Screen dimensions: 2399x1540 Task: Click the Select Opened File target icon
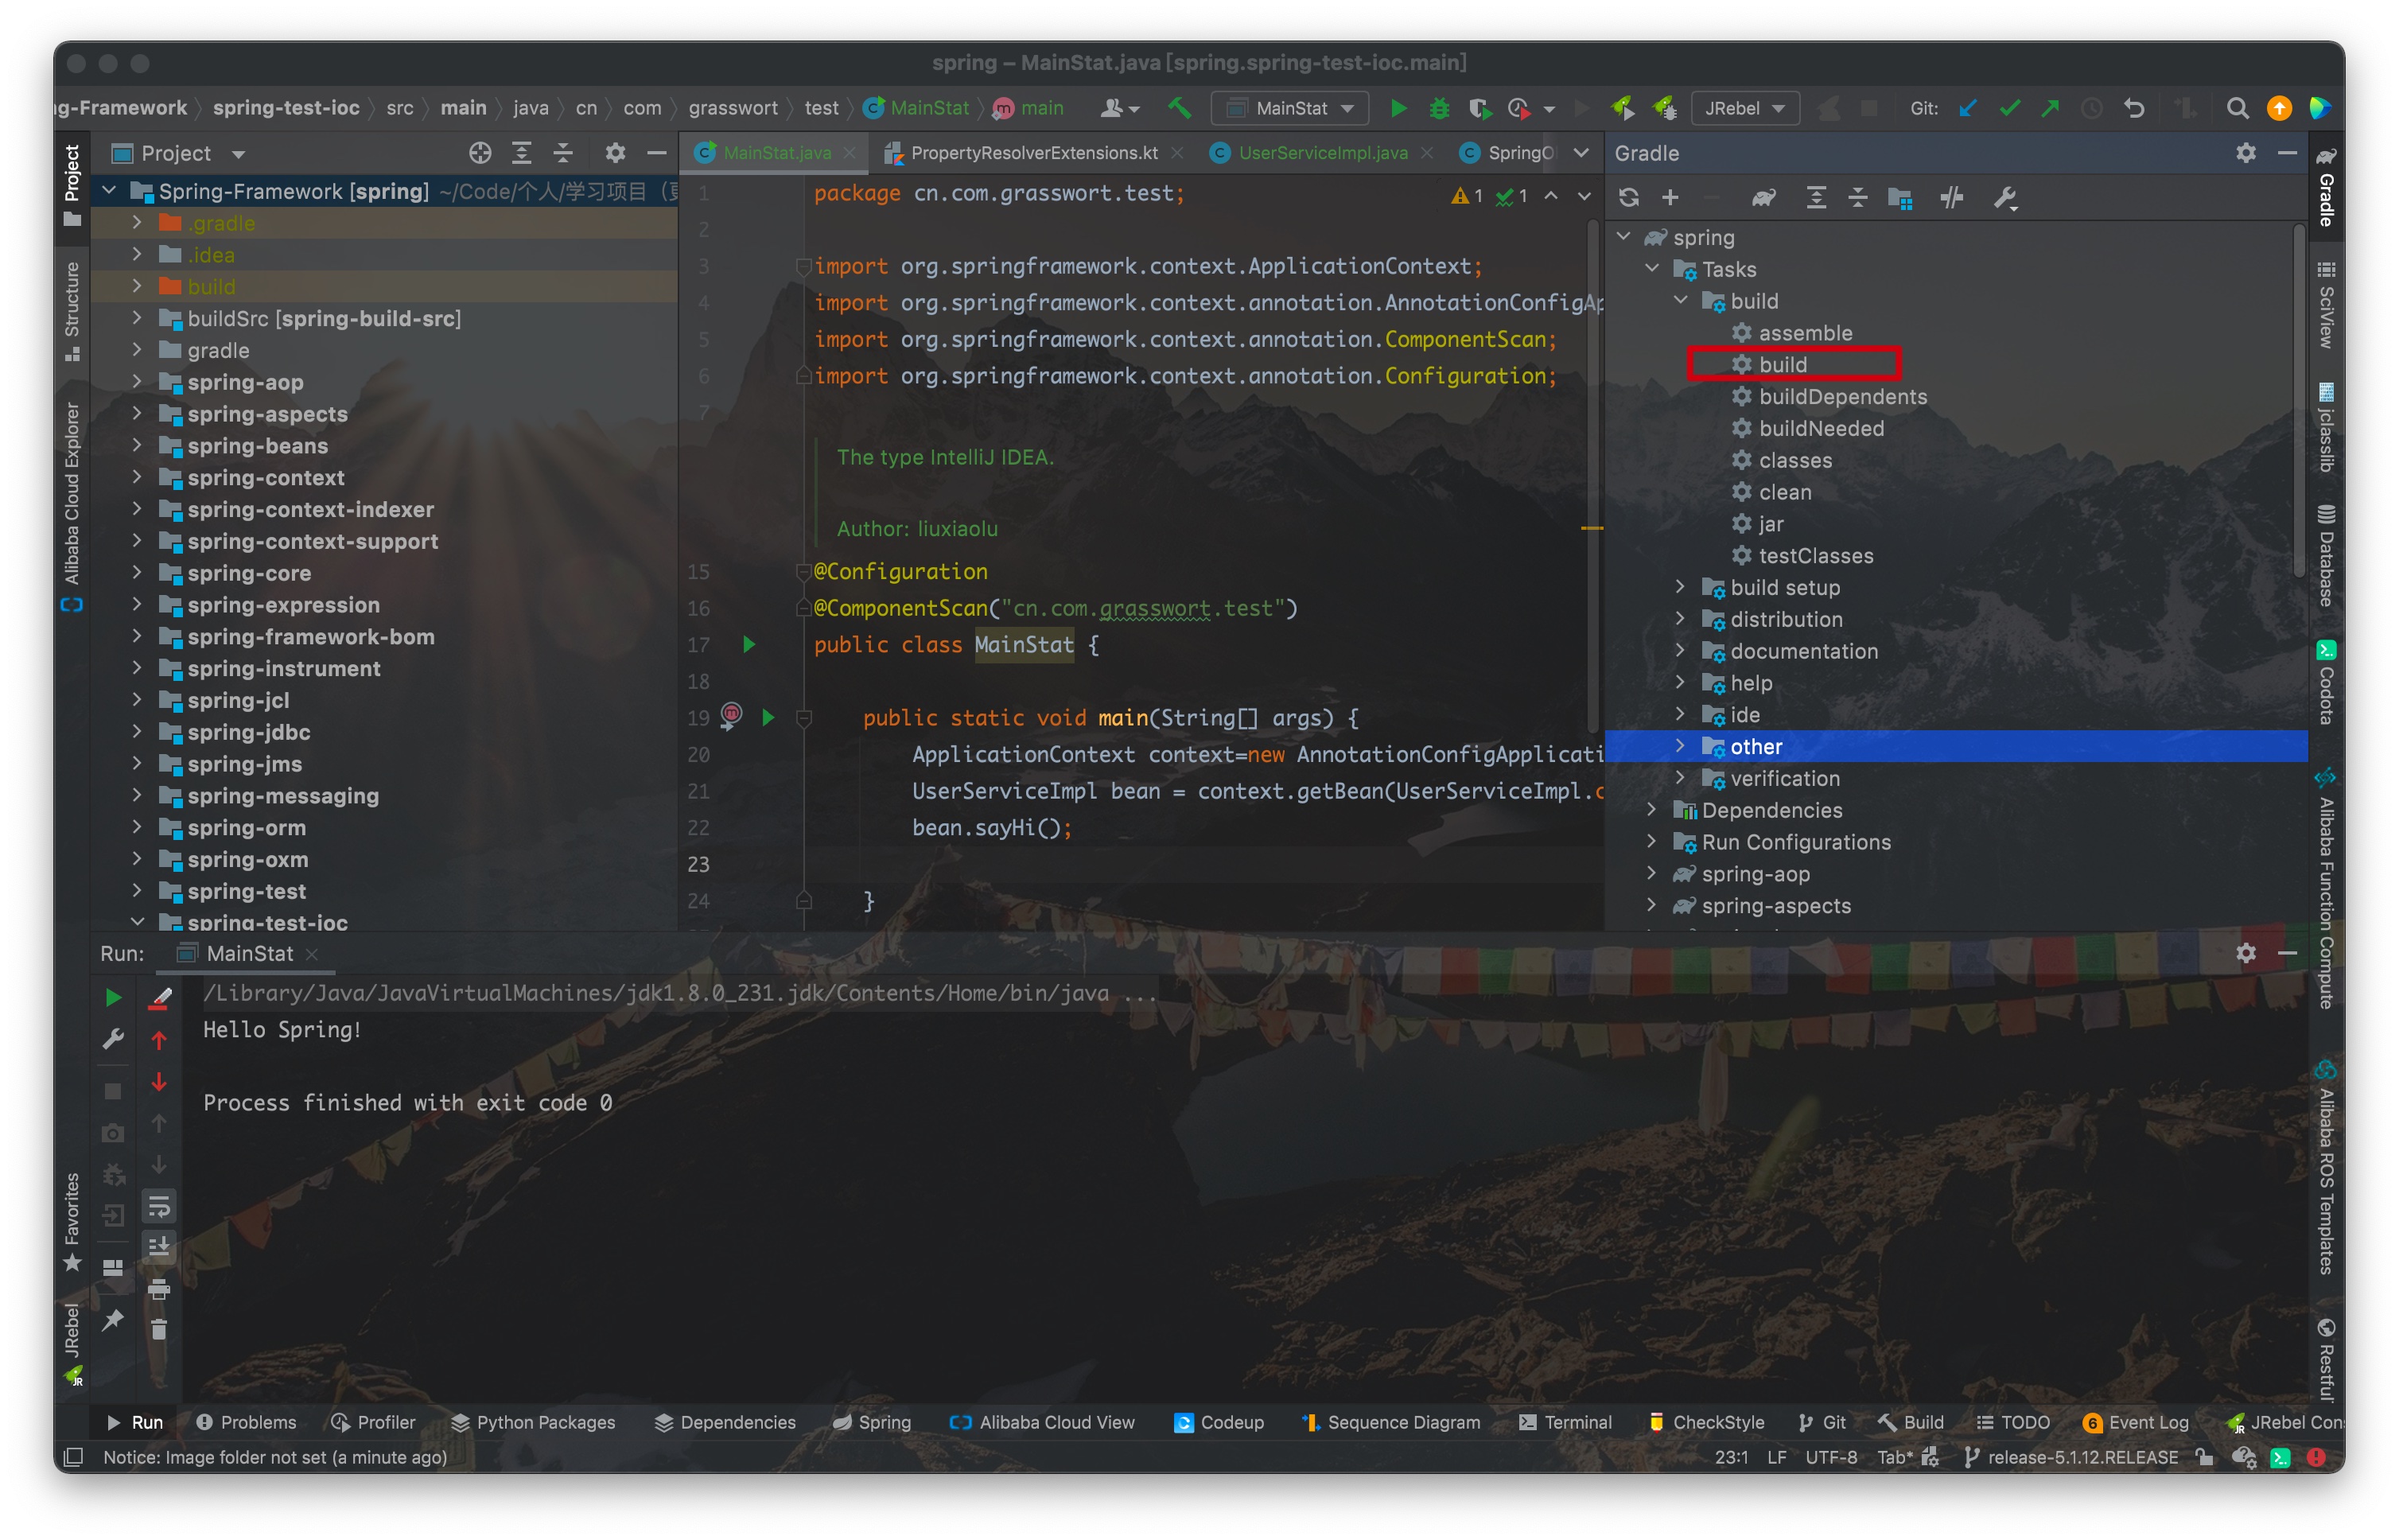pos(480,153)
